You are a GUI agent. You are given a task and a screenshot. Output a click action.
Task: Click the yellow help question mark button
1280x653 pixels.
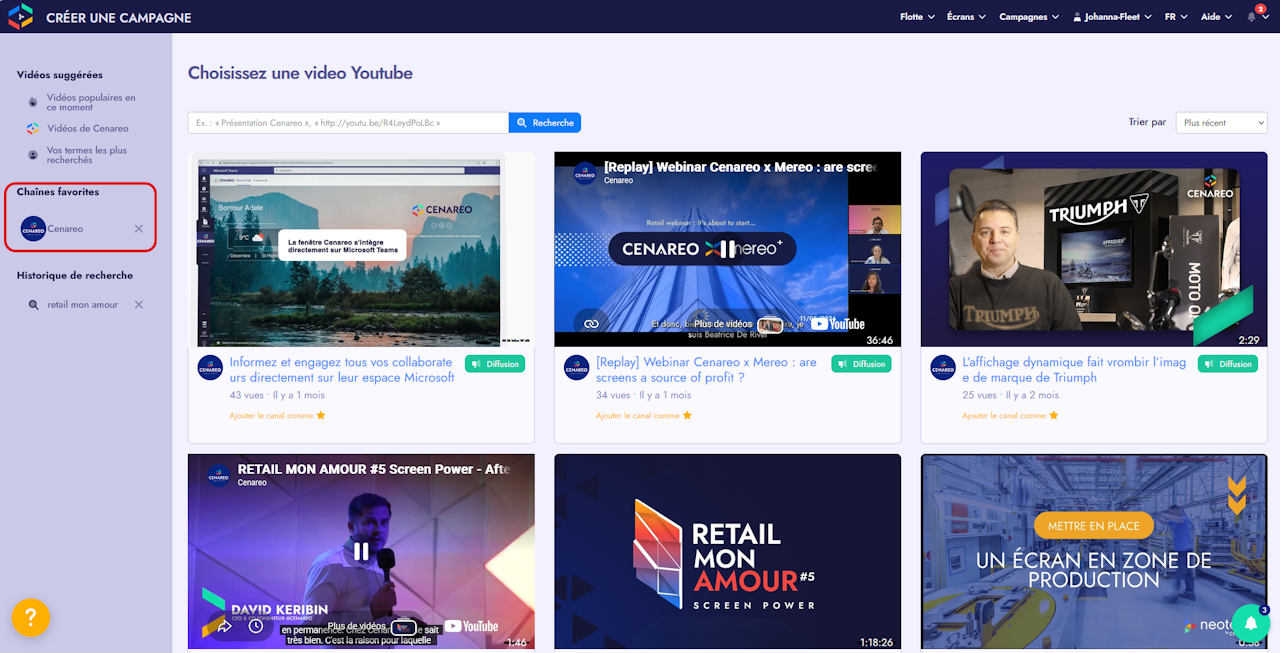(x=31, y=617)
